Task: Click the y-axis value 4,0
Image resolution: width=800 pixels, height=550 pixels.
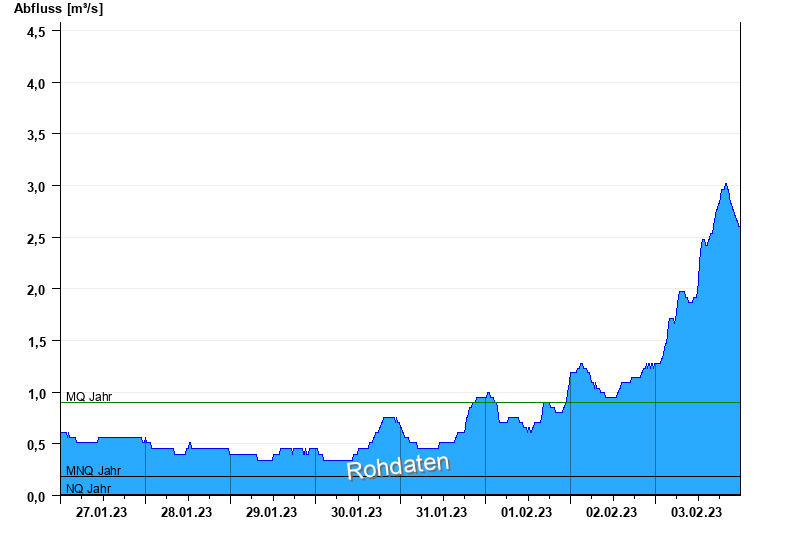Action: 36,84
